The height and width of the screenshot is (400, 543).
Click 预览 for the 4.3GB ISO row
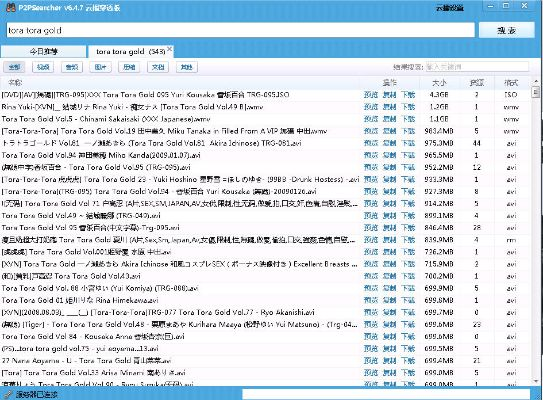(371, 95)
